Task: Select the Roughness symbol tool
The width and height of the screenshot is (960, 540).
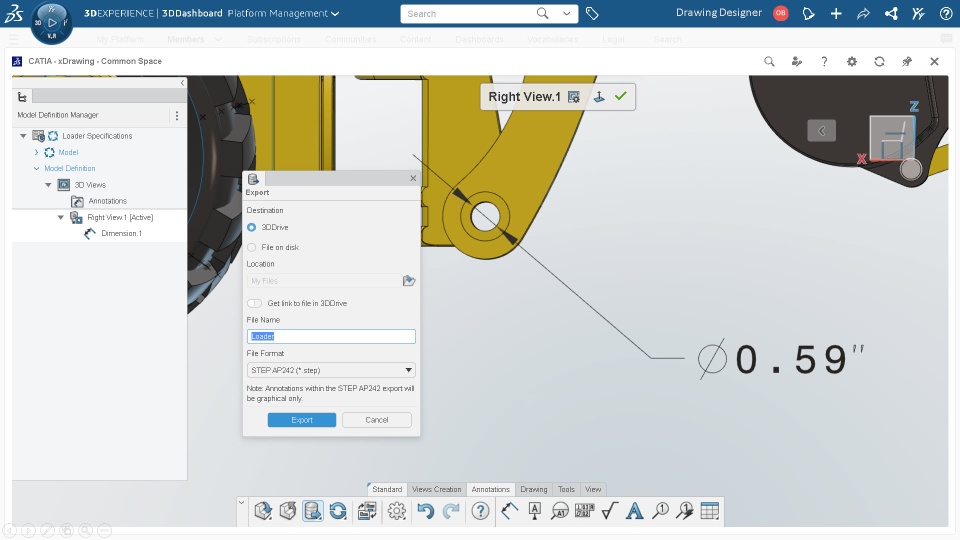Action: click(610, 511)
